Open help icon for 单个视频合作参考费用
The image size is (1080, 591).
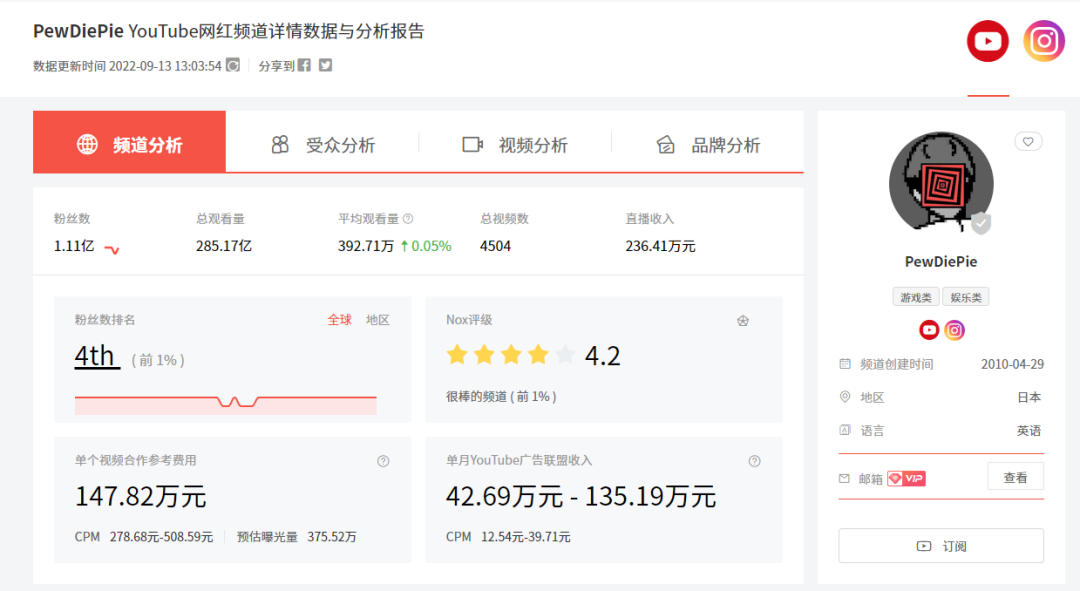383,462
